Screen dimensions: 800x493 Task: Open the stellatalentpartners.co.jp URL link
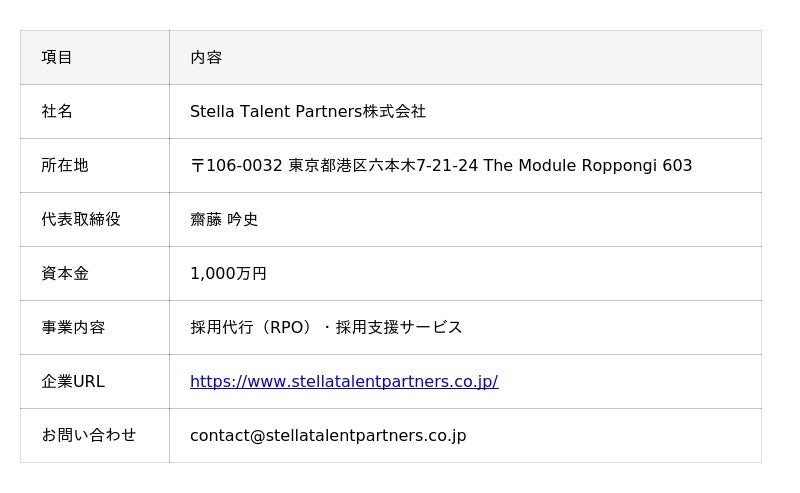pyautogui.click(x=343, y=381)
